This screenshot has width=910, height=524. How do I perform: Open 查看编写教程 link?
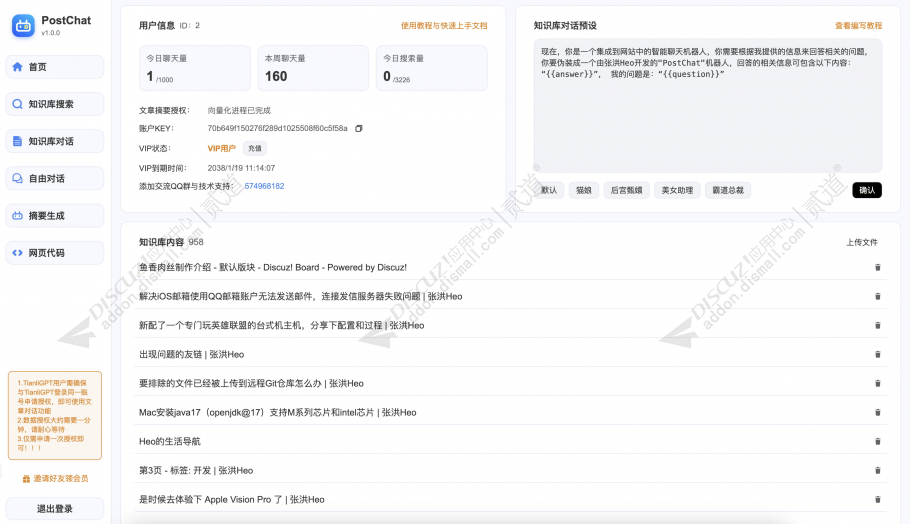pos(858,26)
